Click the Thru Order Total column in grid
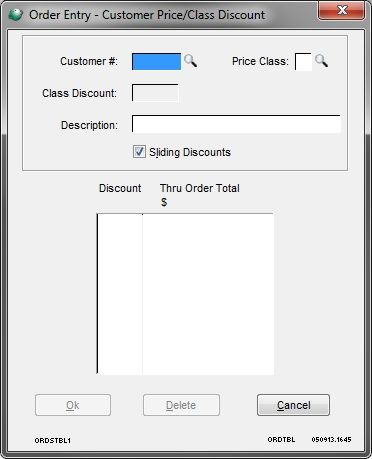Image resolution: width=372 pixels, height=459 pixels. [208, 294]
